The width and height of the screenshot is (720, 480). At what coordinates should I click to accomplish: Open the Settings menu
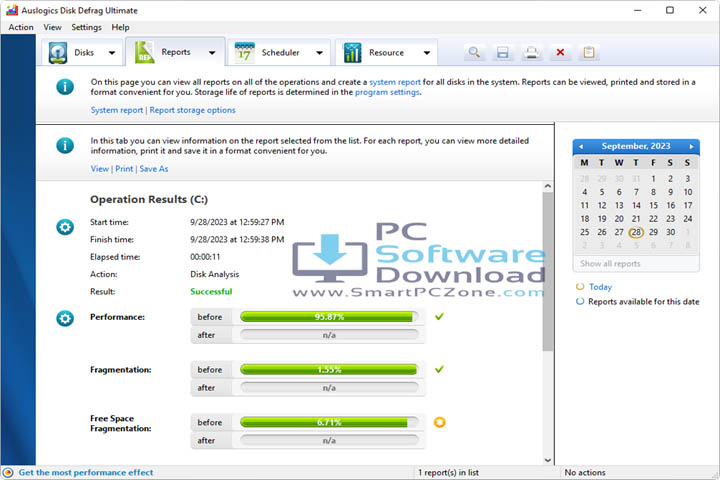(x=86, y=27)
